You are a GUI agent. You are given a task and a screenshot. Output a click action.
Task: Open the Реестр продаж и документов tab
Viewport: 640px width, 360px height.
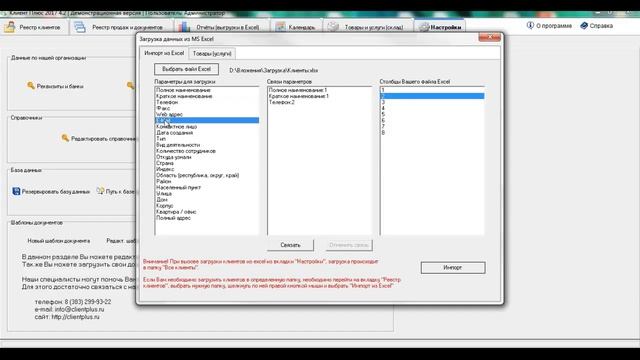pyautogui.click(x=122, y=27)
